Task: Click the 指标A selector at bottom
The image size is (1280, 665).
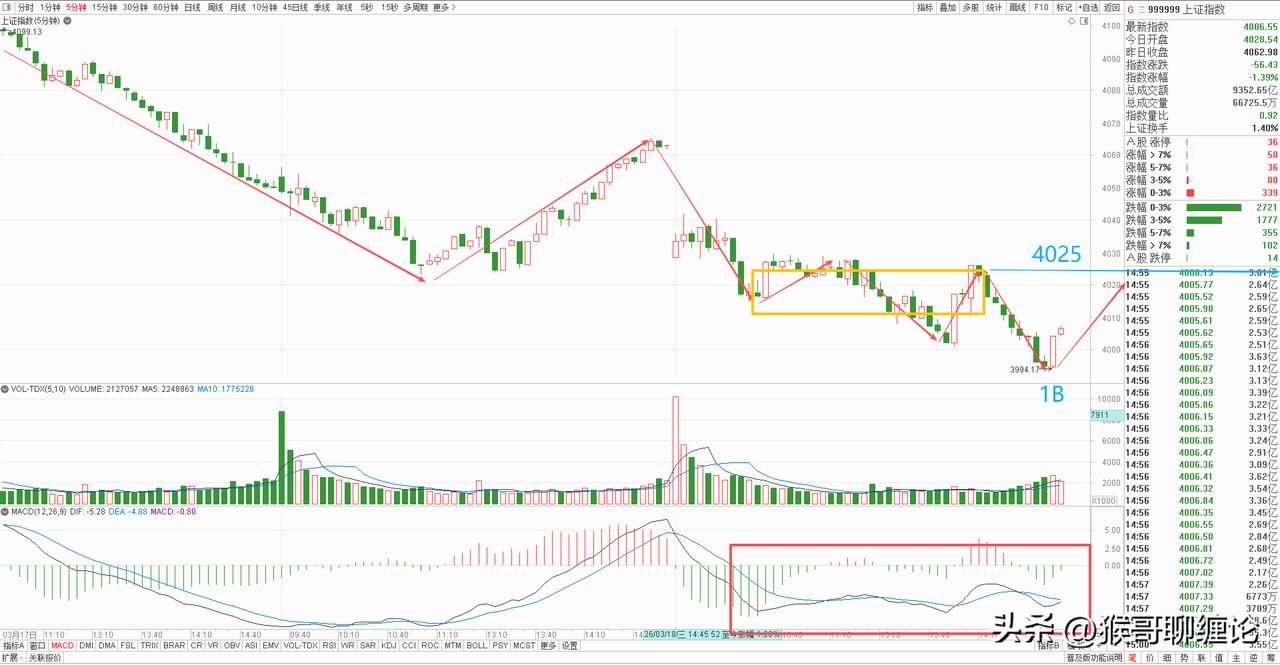Action: tap(13, 645)
